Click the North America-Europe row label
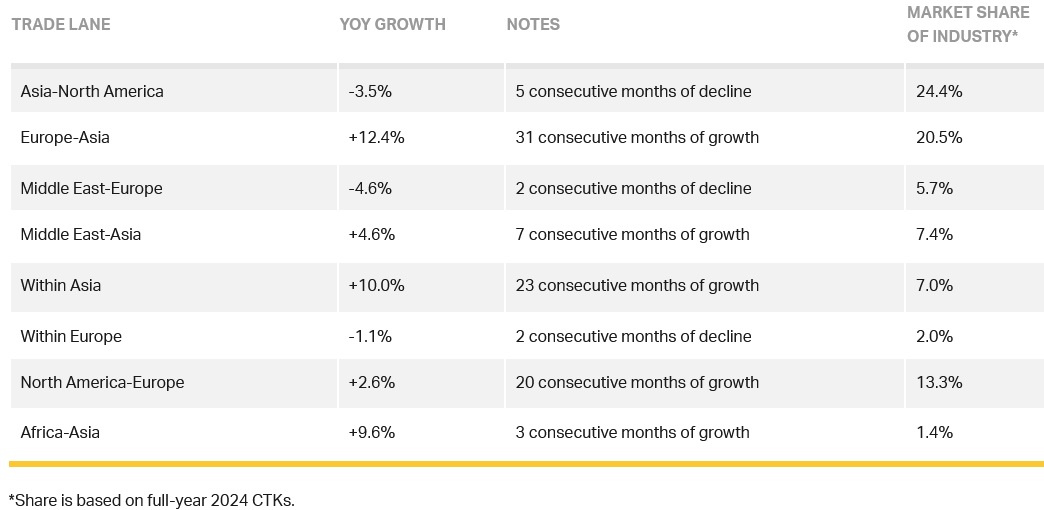This screenshot has width=1044, height=510. [x=102, y=382]
